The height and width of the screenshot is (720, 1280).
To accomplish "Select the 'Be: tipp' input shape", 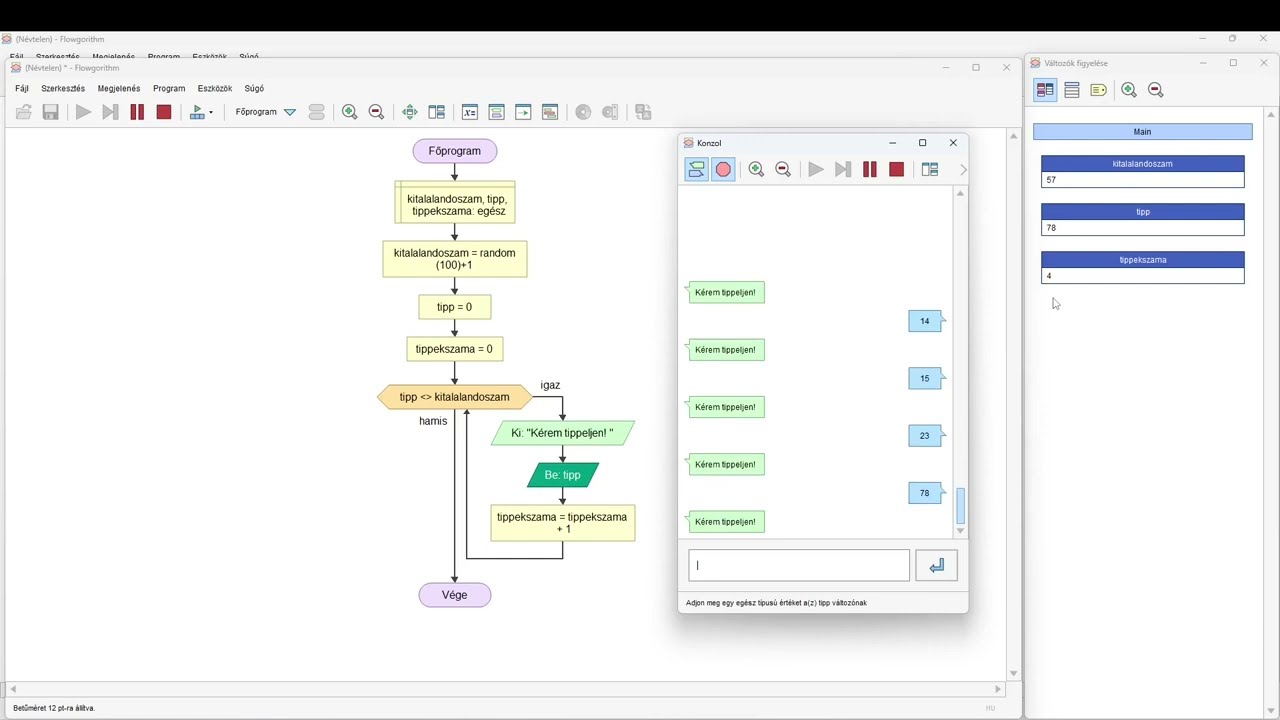I will tap(563, 475).
